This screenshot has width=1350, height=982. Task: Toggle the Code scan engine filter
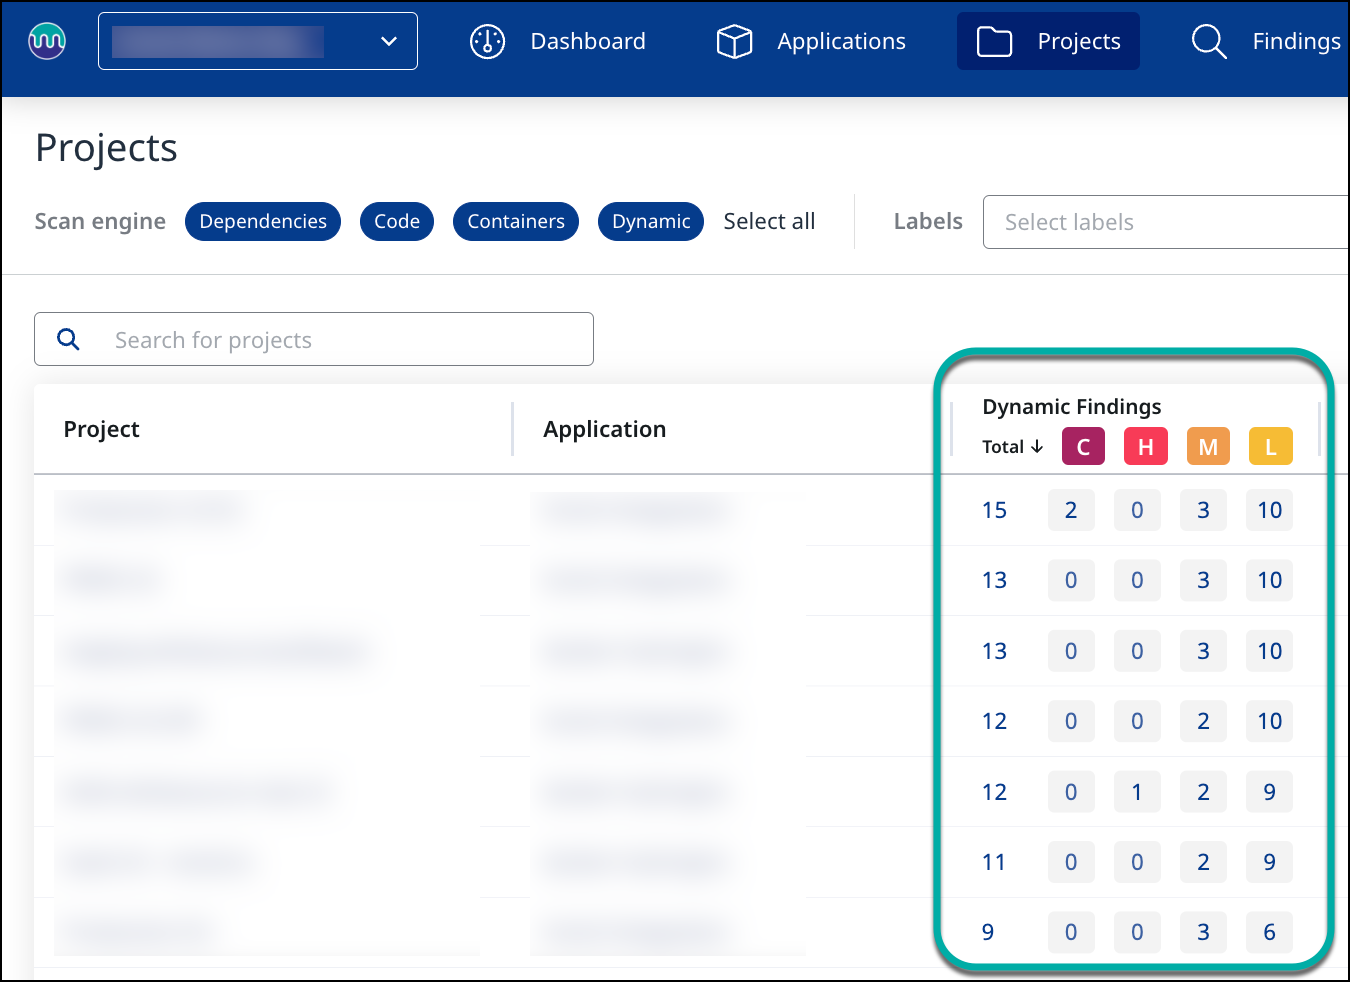coord(397,222)
